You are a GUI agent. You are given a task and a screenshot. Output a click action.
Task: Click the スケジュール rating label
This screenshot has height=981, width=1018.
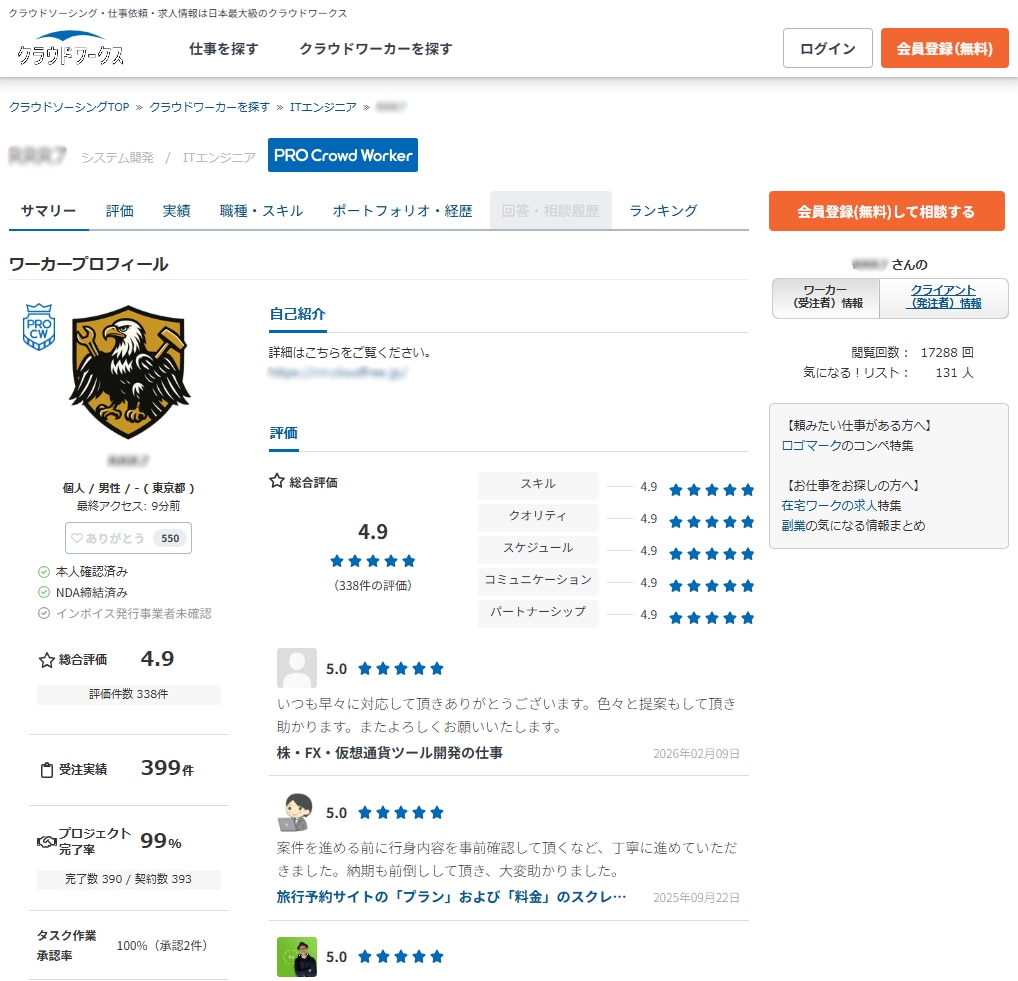[538, 549]
